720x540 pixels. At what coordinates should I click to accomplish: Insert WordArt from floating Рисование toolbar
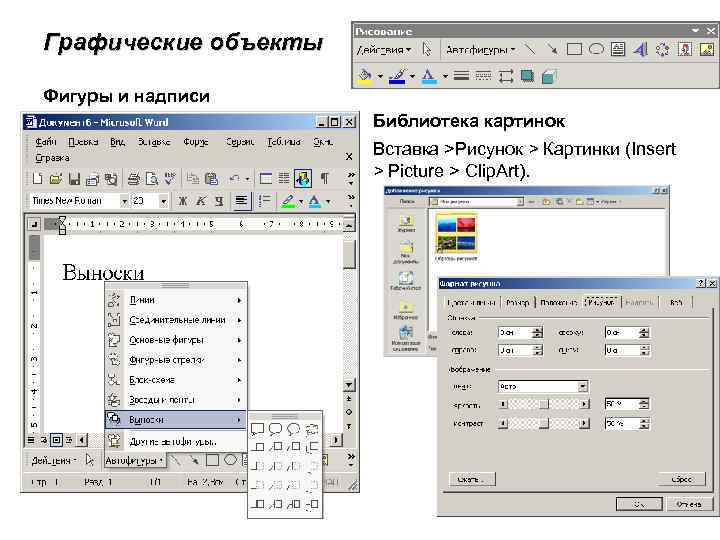point(640,49)
